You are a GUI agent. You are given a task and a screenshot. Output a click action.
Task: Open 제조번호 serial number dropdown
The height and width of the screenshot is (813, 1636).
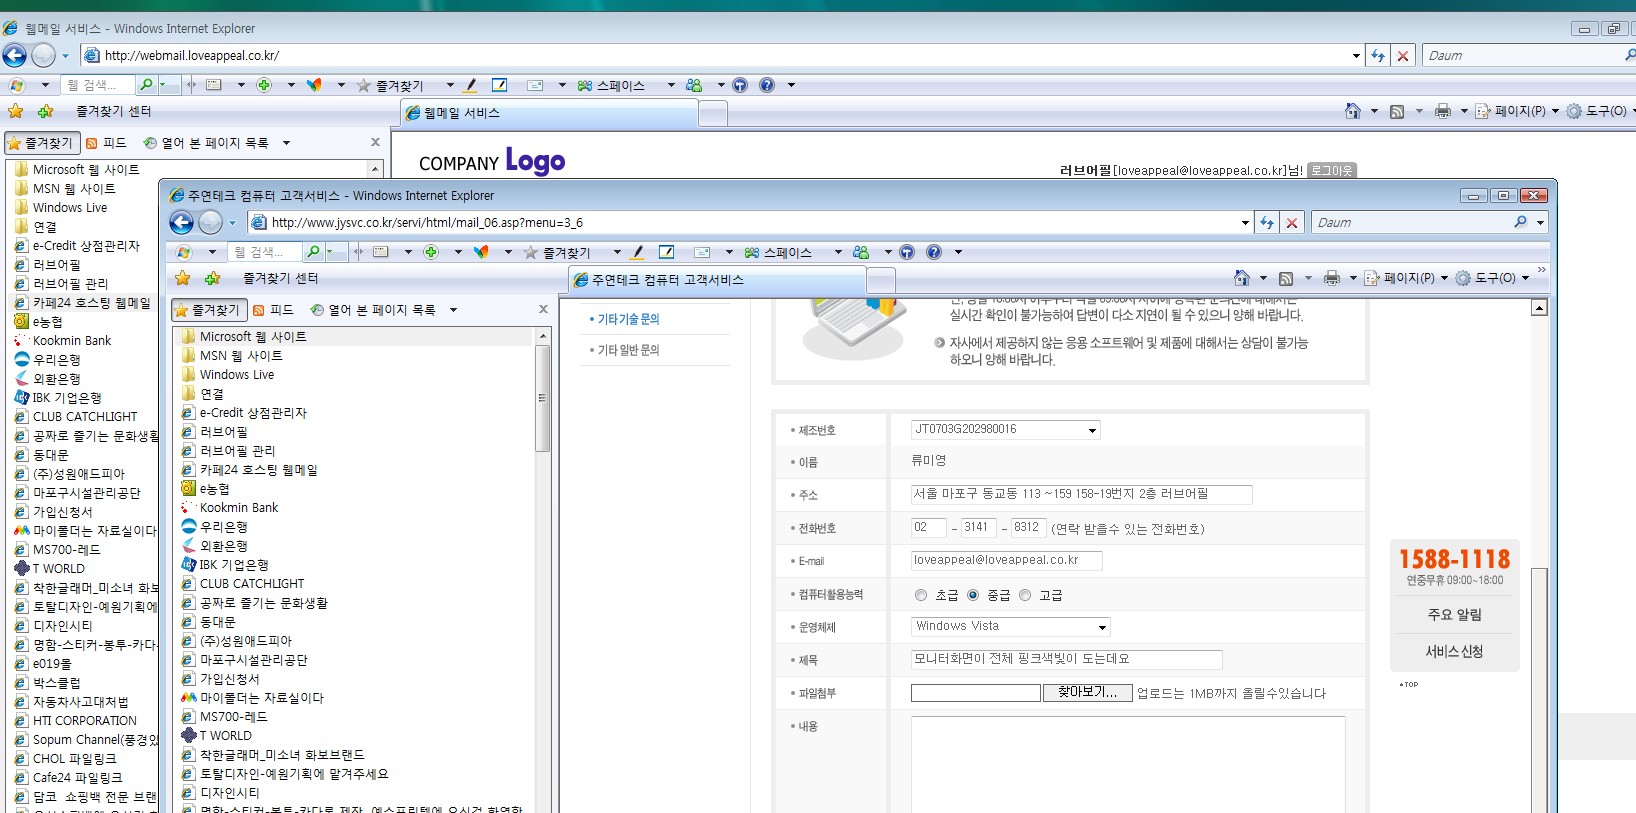1092,430
